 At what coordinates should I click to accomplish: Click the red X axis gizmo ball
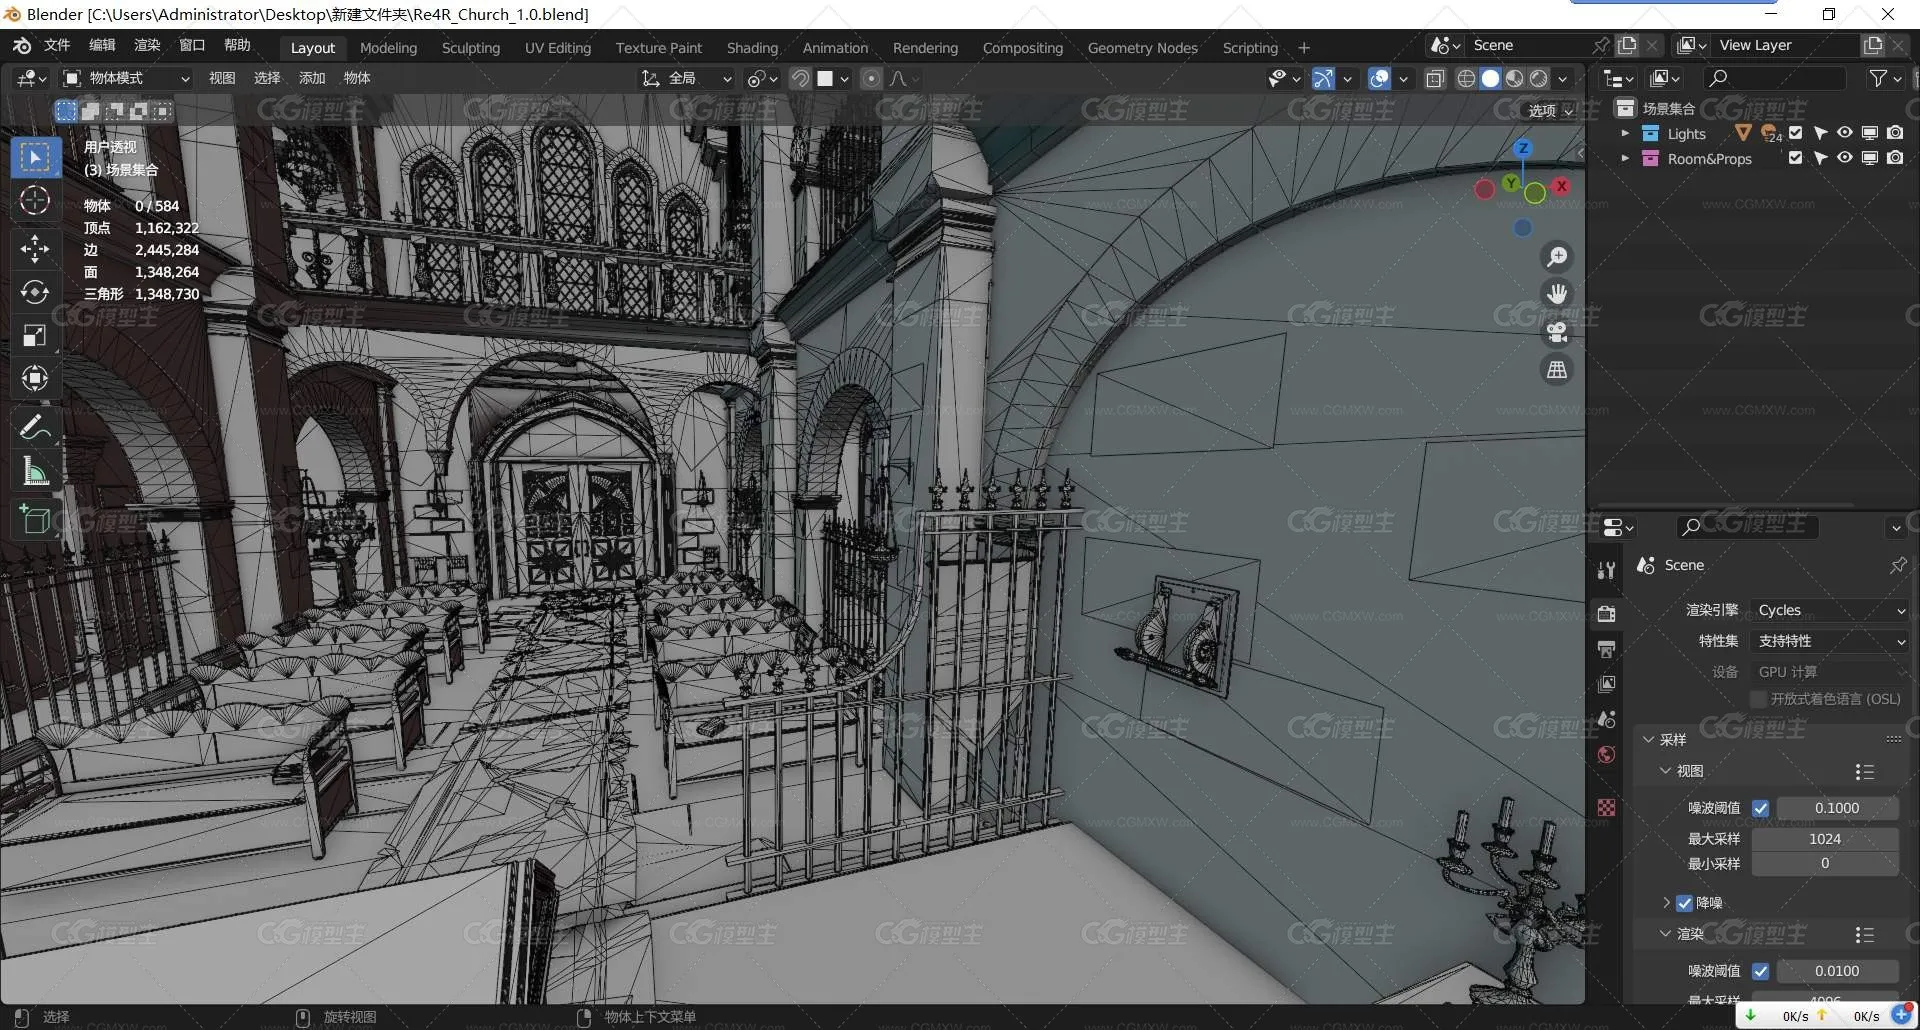1561,186
